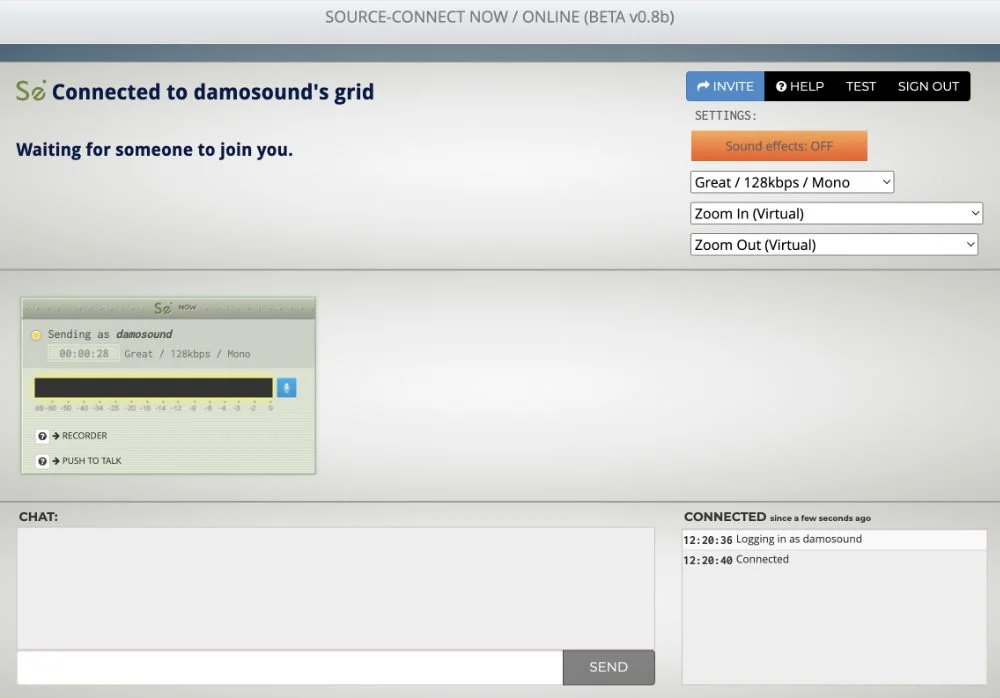Click the SC Now logo in the panel header

click(174, 308)
